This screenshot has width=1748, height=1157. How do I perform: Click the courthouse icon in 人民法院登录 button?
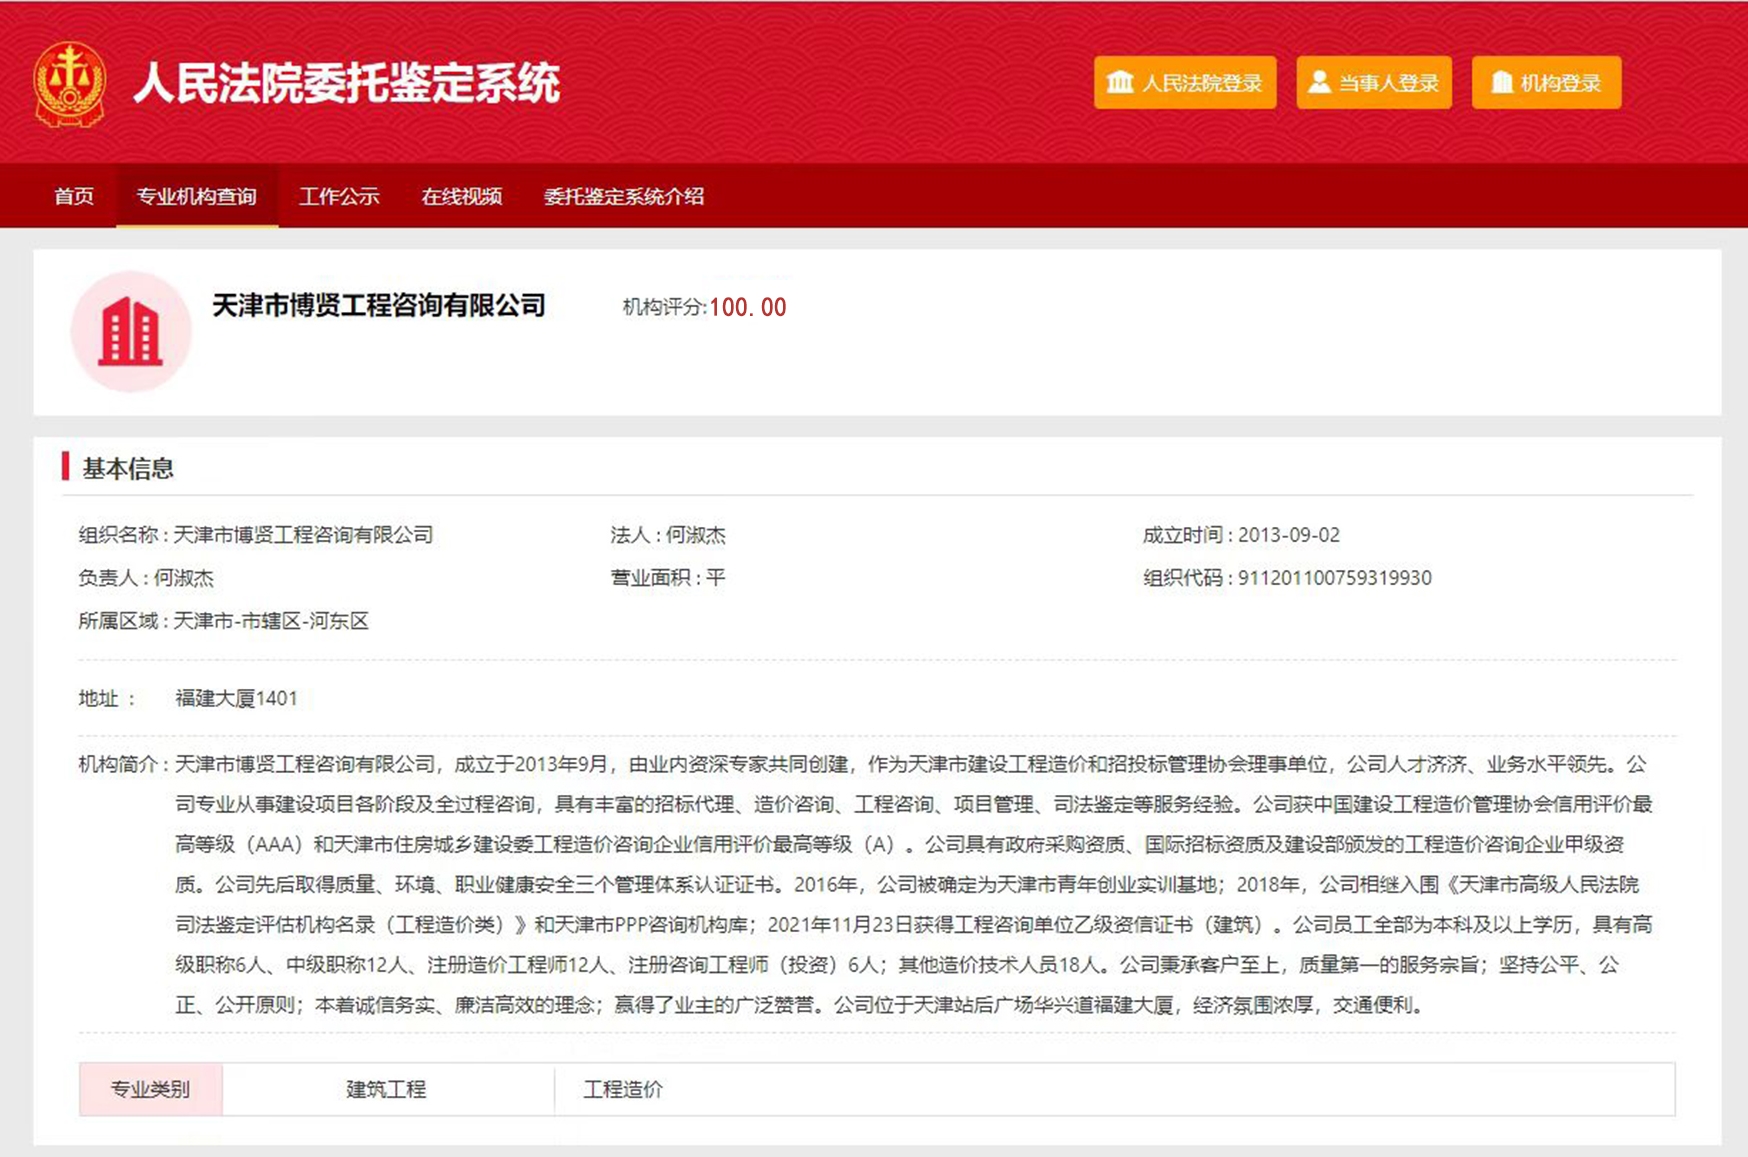tap(1120, 82)
